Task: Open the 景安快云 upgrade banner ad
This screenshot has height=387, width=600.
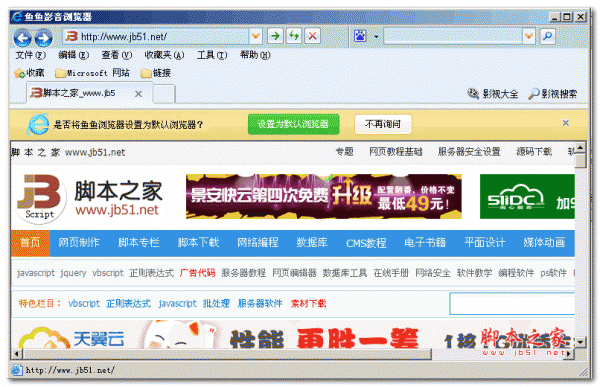Action: (324, 197)
